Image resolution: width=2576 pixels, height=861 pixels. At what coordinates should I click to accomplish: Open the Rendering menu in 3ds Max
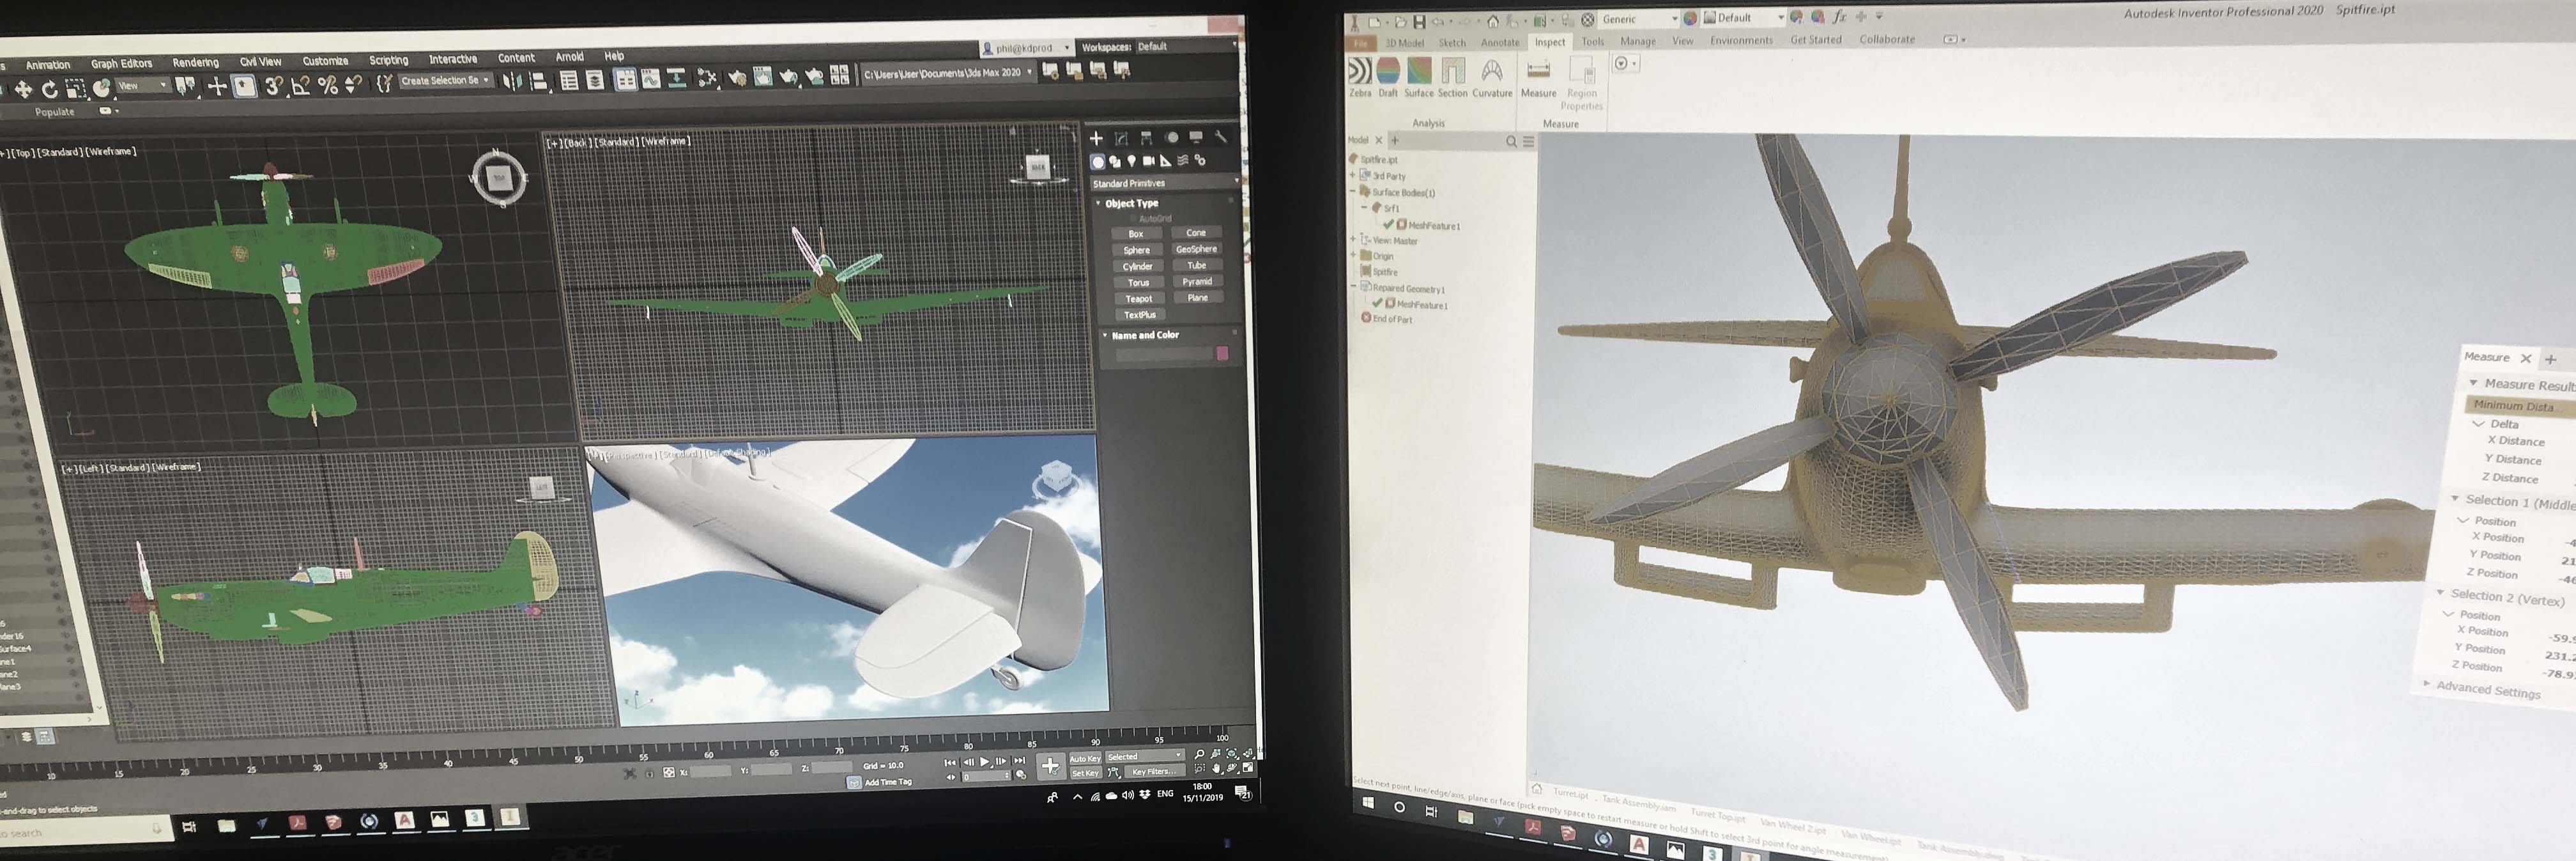[x=195, y=63]
